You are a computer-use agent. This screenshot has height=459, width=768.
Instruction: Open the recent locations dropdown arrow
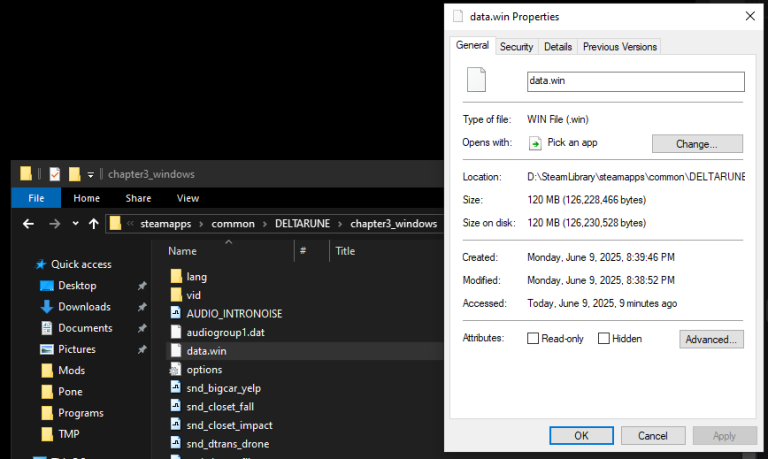74,223
